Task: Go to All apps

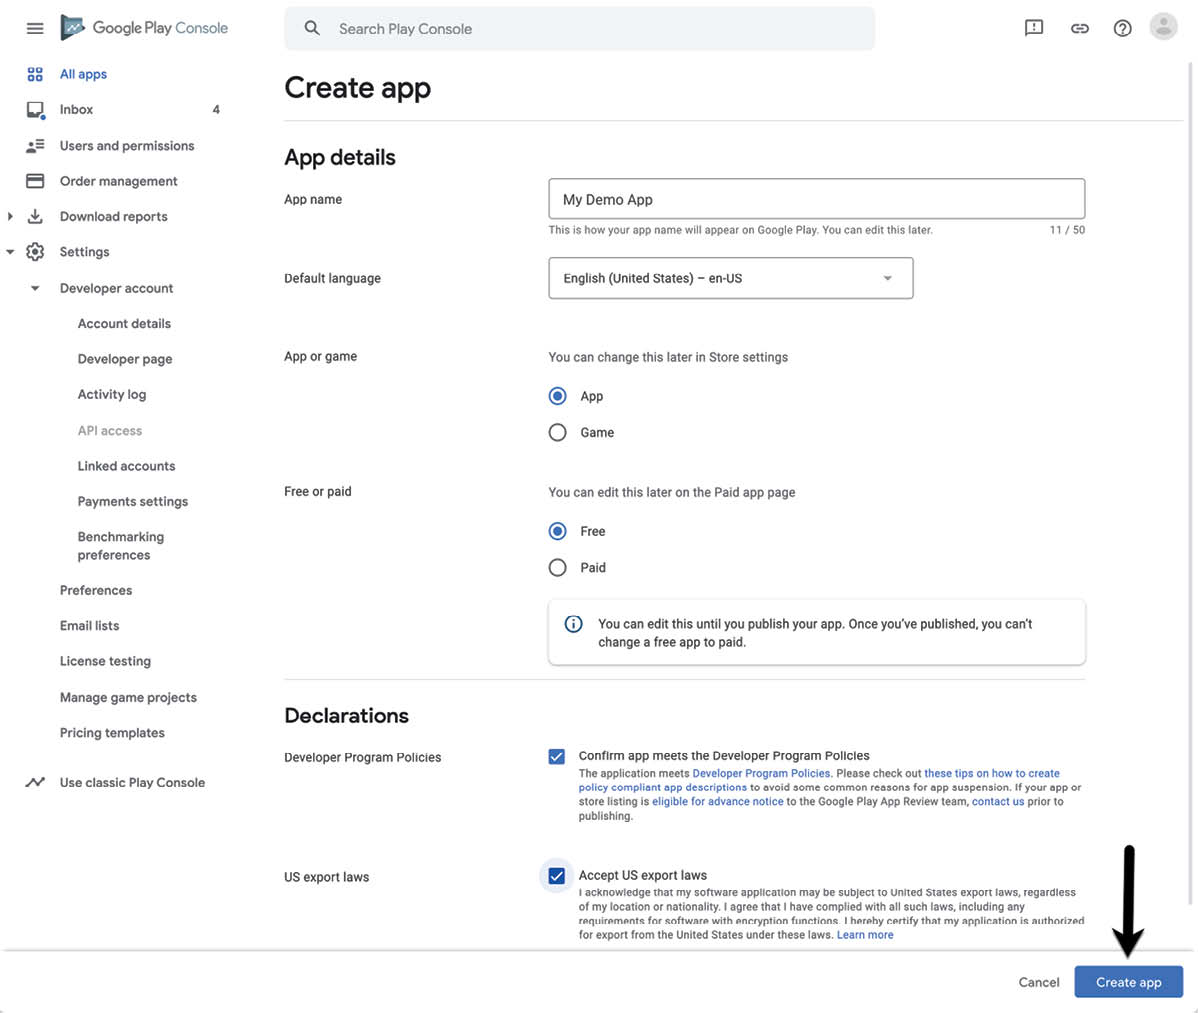Action: pyautogui.click(x=83, y=74)
